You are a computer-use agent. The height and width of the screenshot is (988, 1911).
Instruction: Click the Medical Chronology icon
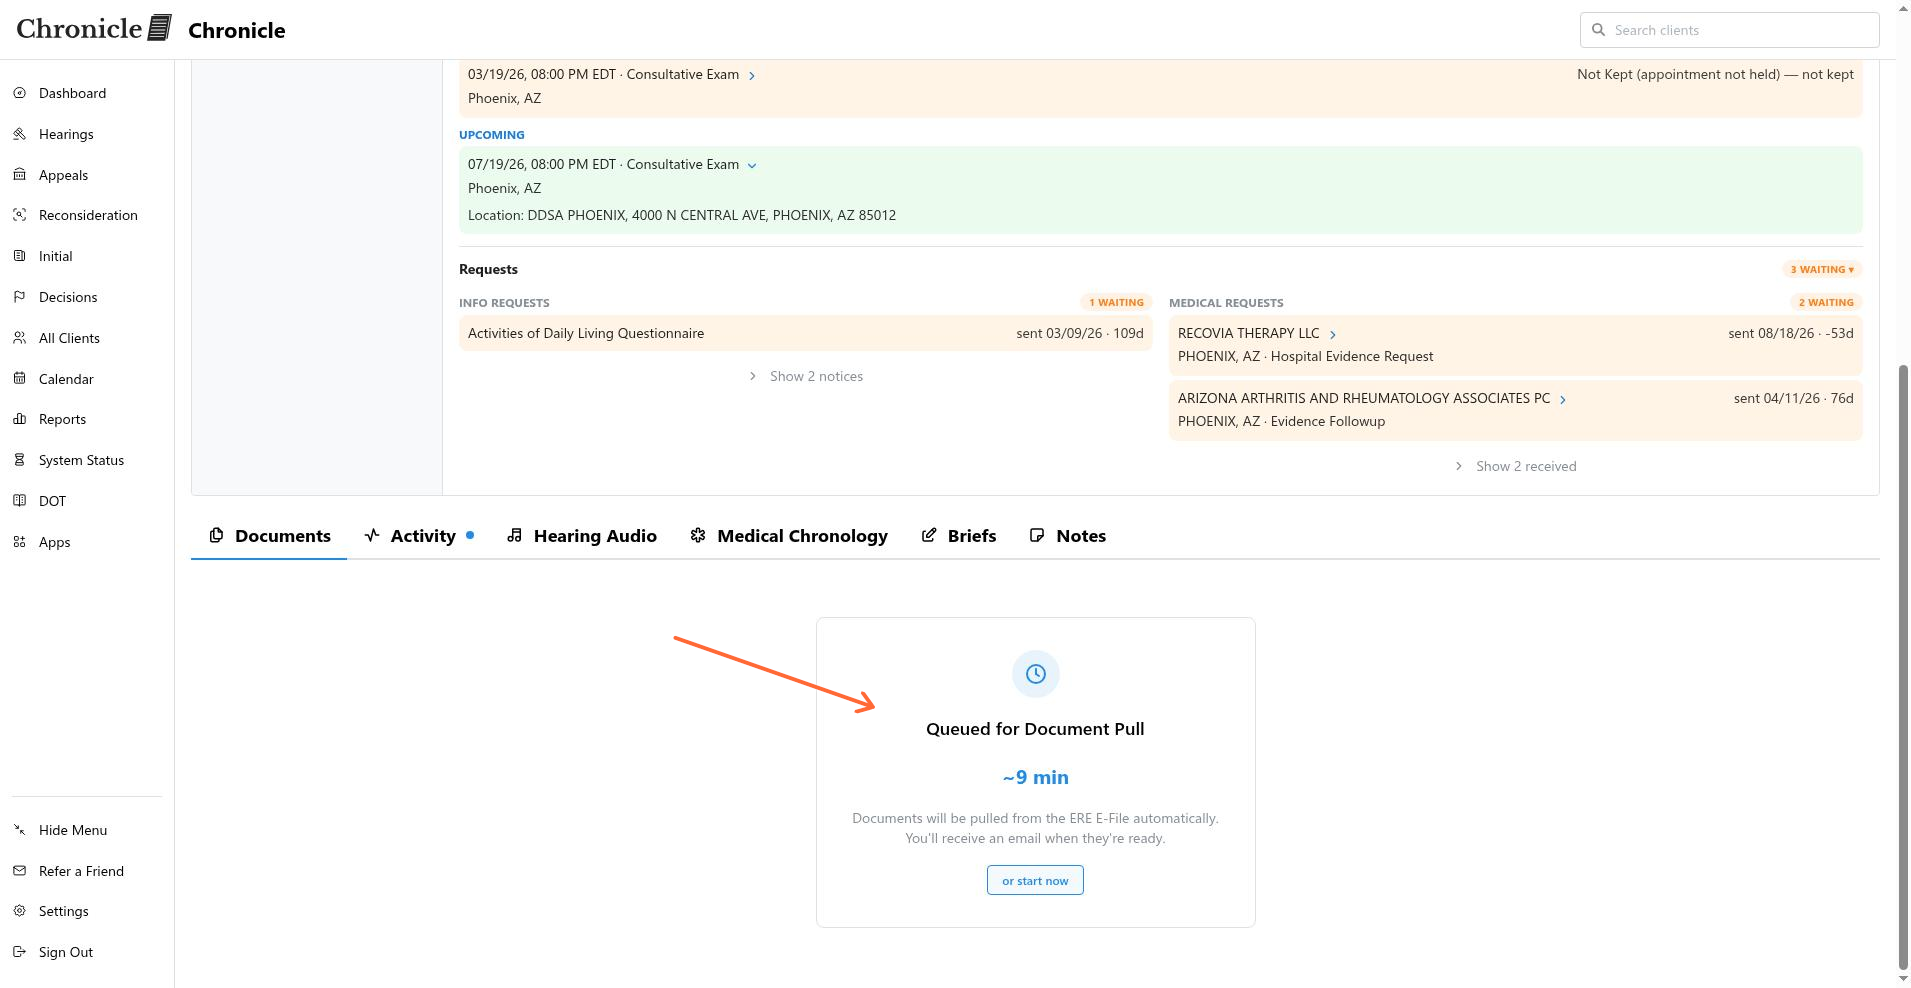[698, 536]
